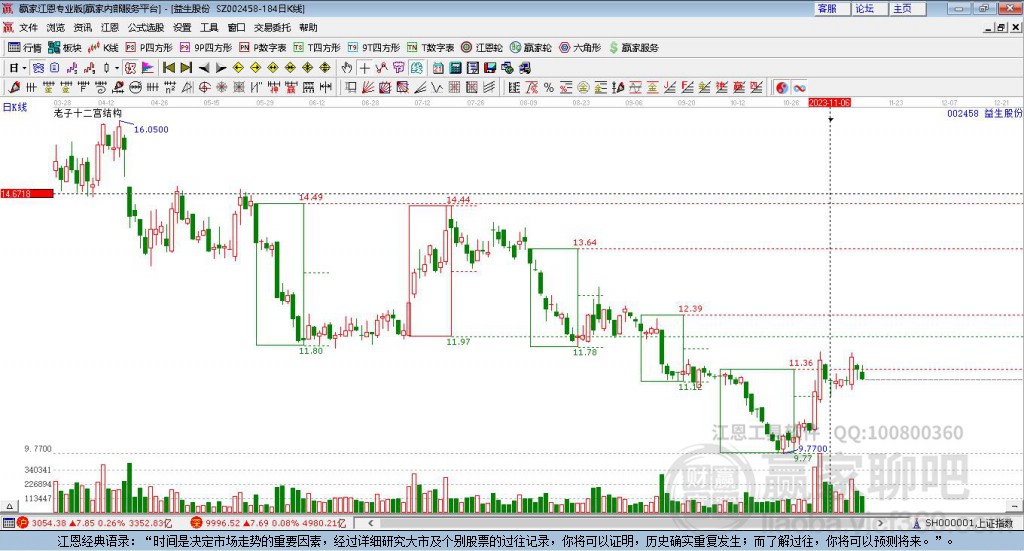Select the percent (%) drawing tool
This screenshot has width=1024, height=551.
[549, 87]
